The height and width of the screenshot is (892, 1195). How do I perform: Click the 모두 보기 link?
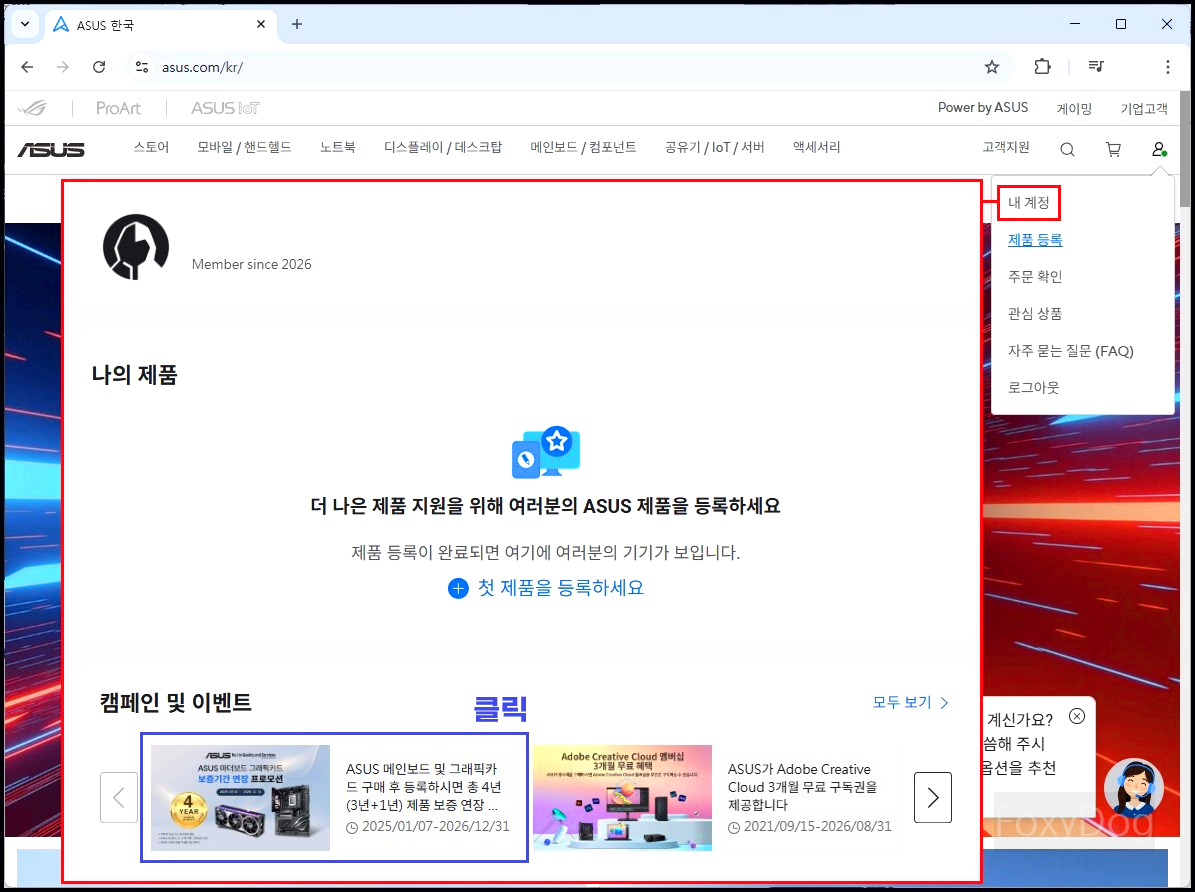point(910,702)
